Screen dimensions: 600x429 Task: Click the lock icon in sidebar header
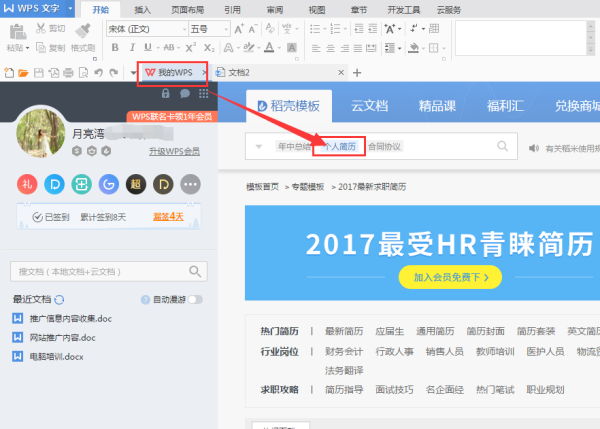coord(165,93)
